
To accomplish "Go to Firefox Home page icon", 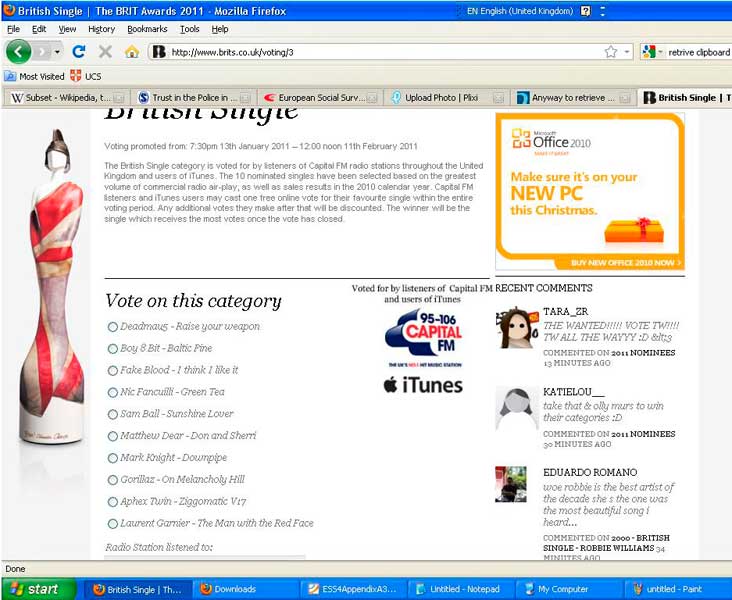I will (131, 51).
